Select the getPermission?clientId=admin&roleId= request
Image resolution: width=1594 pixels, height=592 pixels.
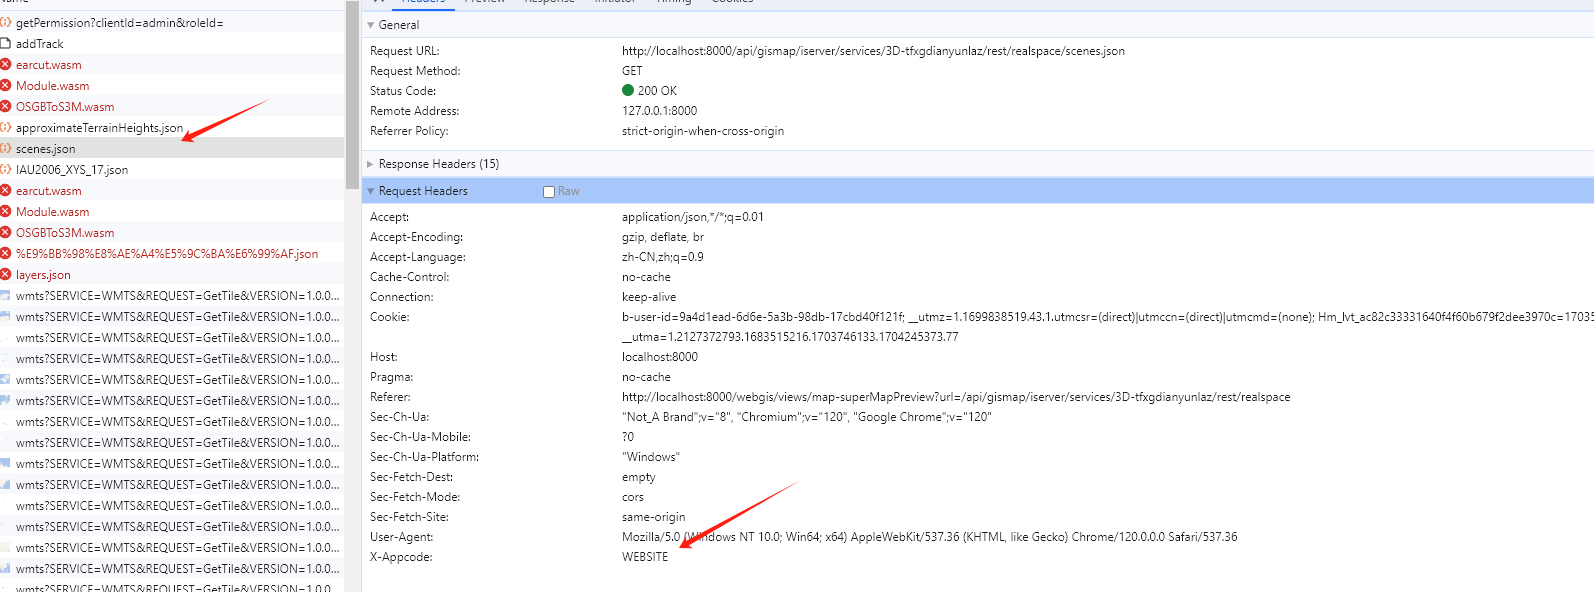click(172, 22)
